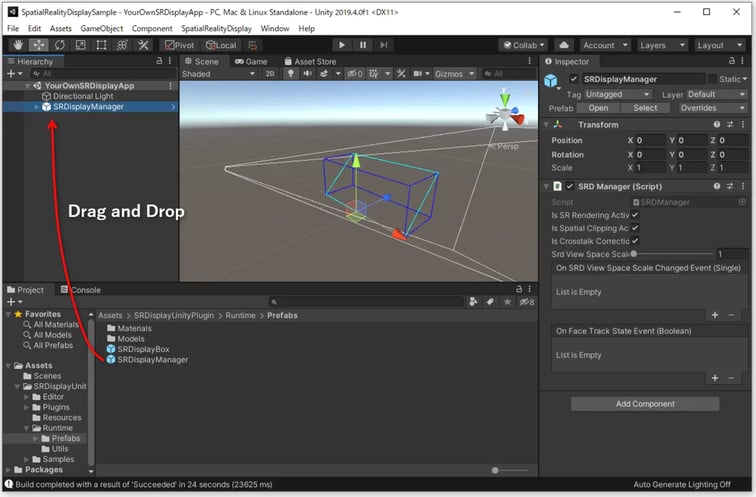Step one frame forward
The image size is (756, 497).
[x=383, y=45]
